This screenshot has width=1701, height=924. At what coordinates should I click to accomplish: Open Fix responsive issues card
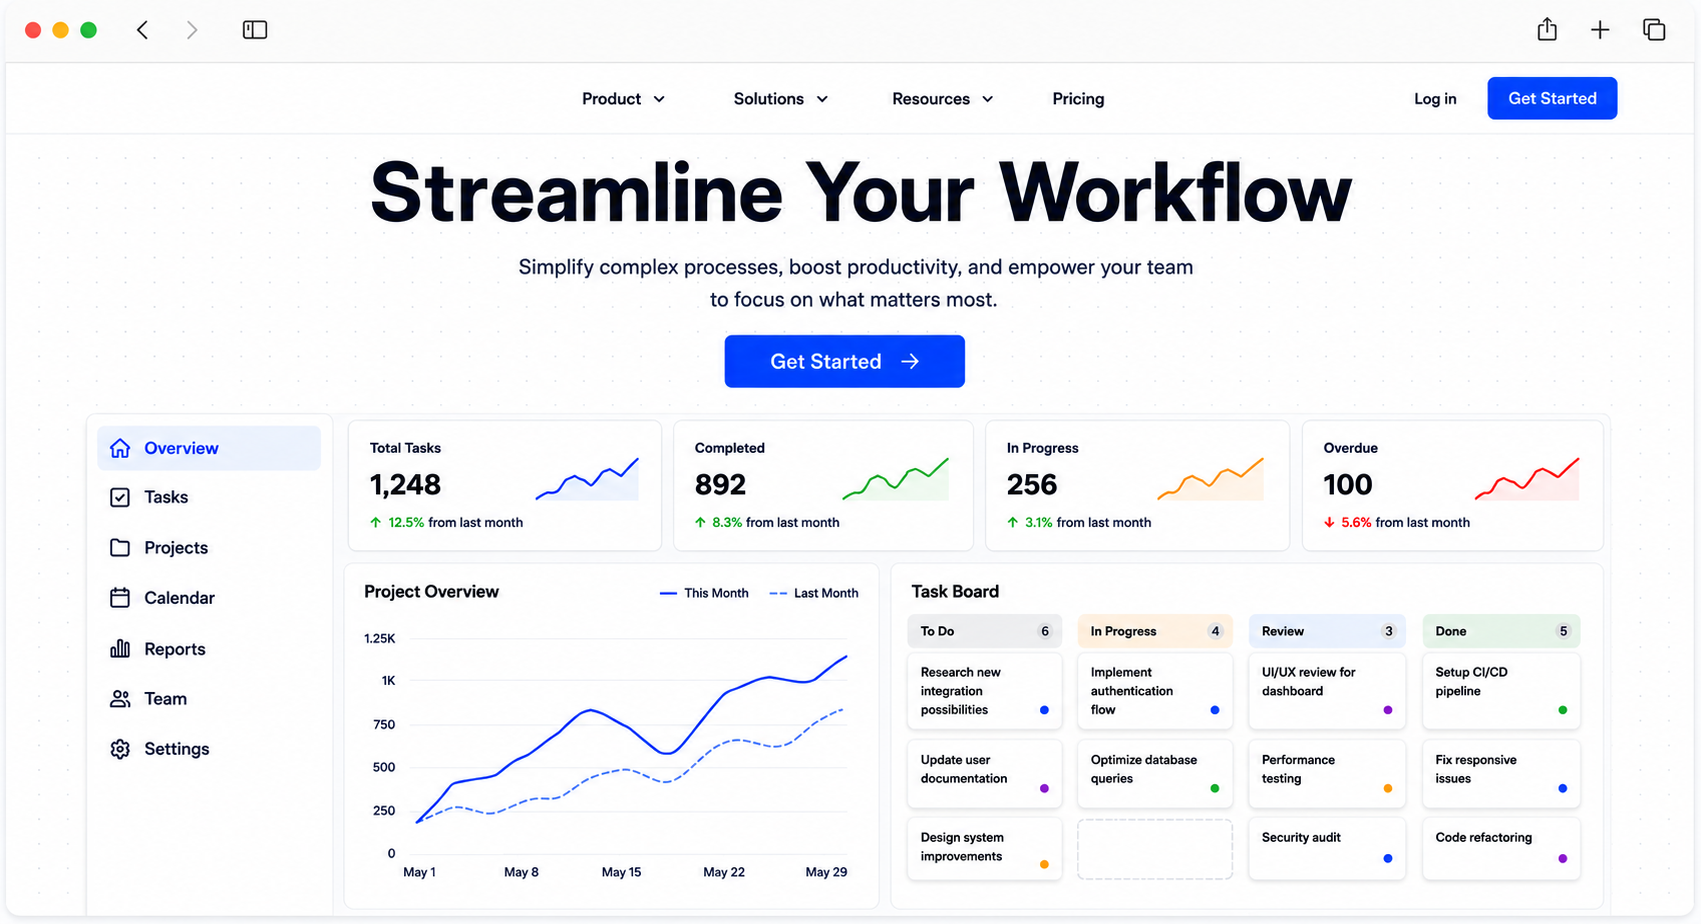pos(1501,773)
